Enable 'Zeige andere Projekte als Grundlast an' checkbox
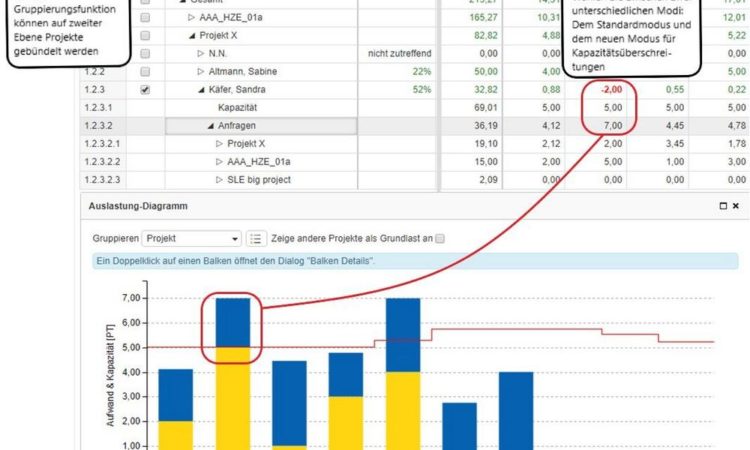 (x=440, y=238)
